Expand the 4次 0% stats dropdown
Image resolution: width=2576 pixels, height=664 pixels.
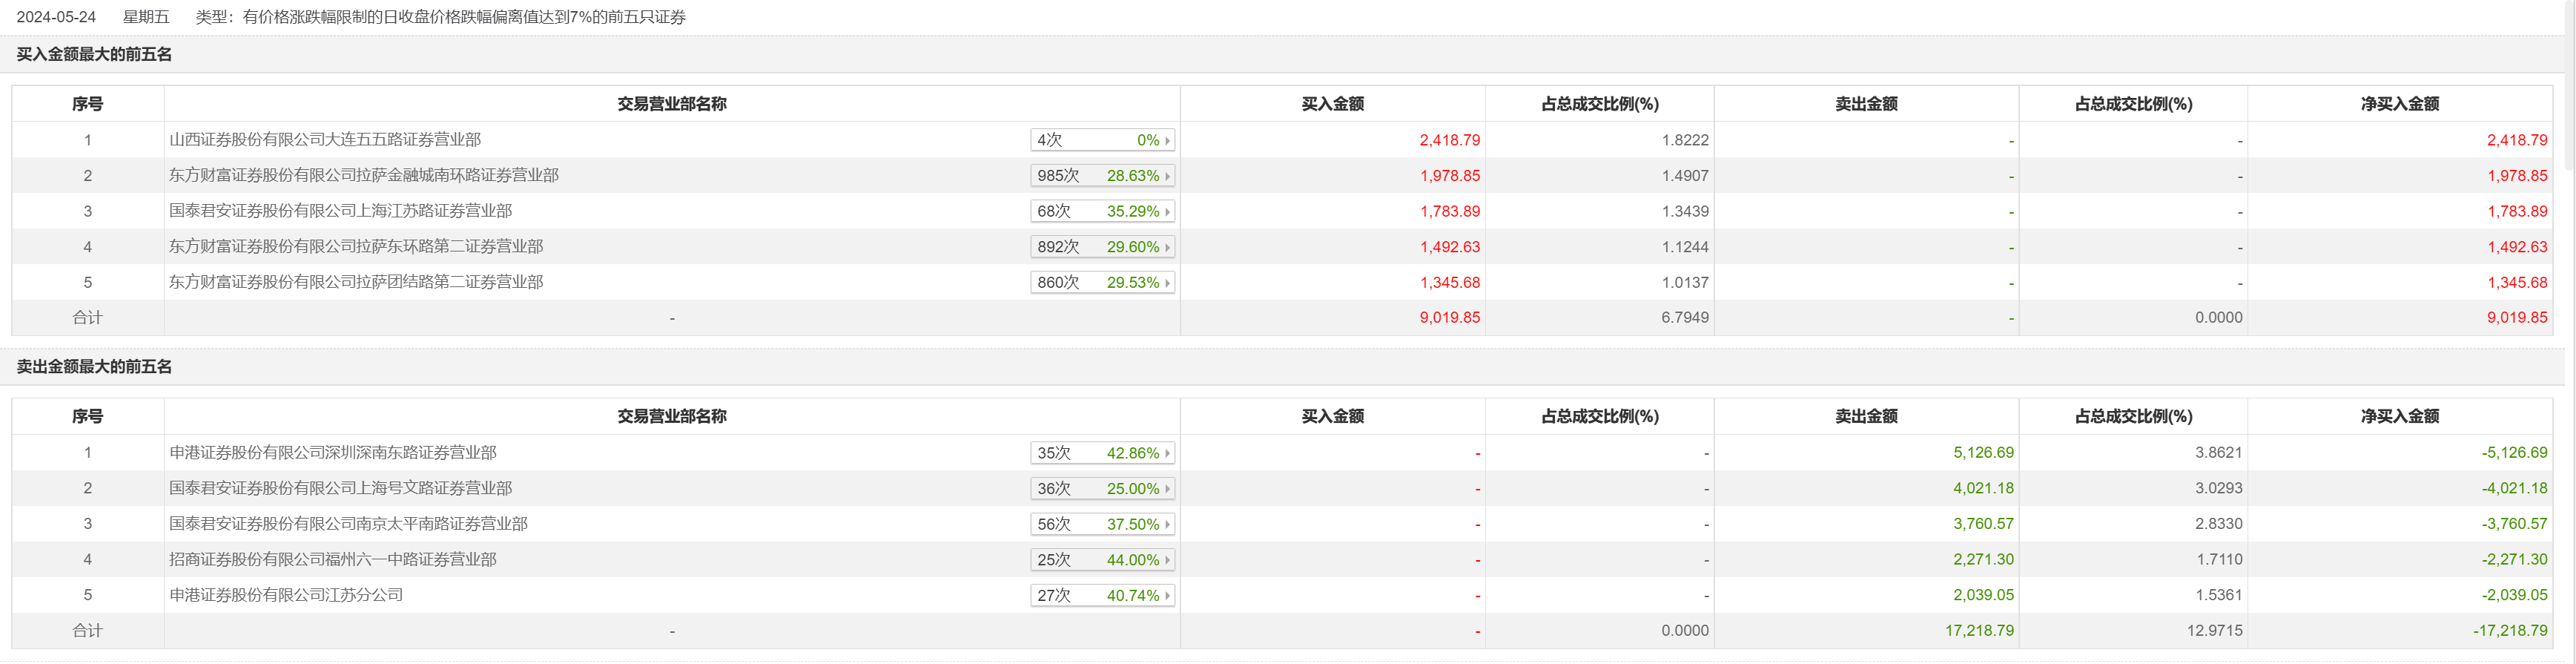1102,140
